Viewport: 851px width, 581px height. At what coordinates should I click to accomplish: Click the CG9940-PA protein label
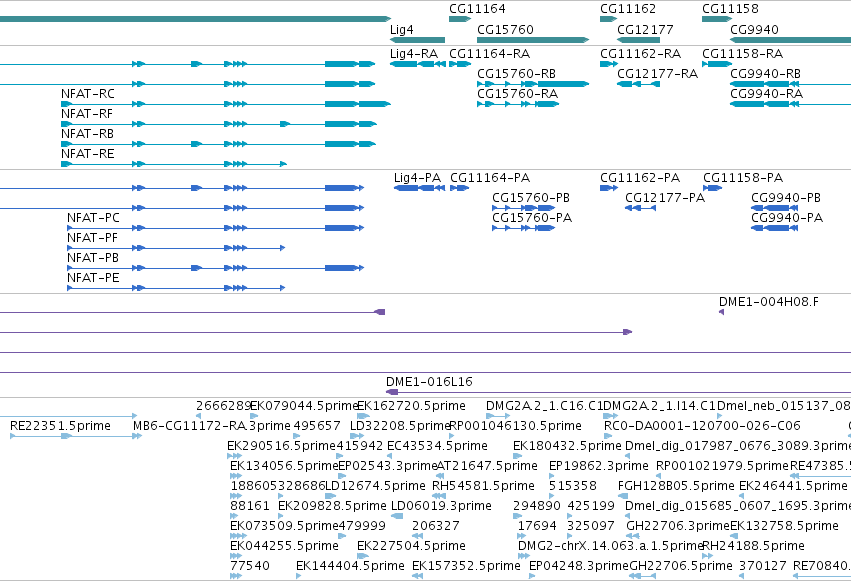coord(787,218)
